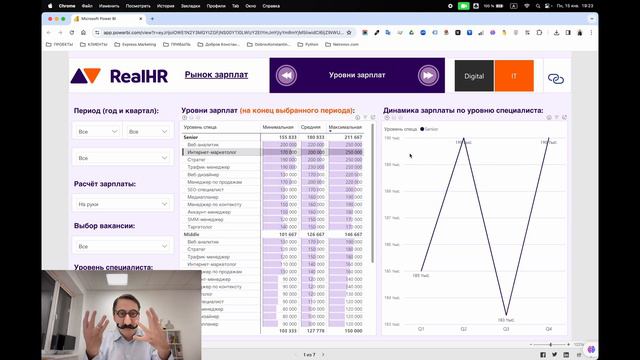This screenshot has width=640, height=360.
Task: Click the zoom-in plus icon
Action: [568, 344]
